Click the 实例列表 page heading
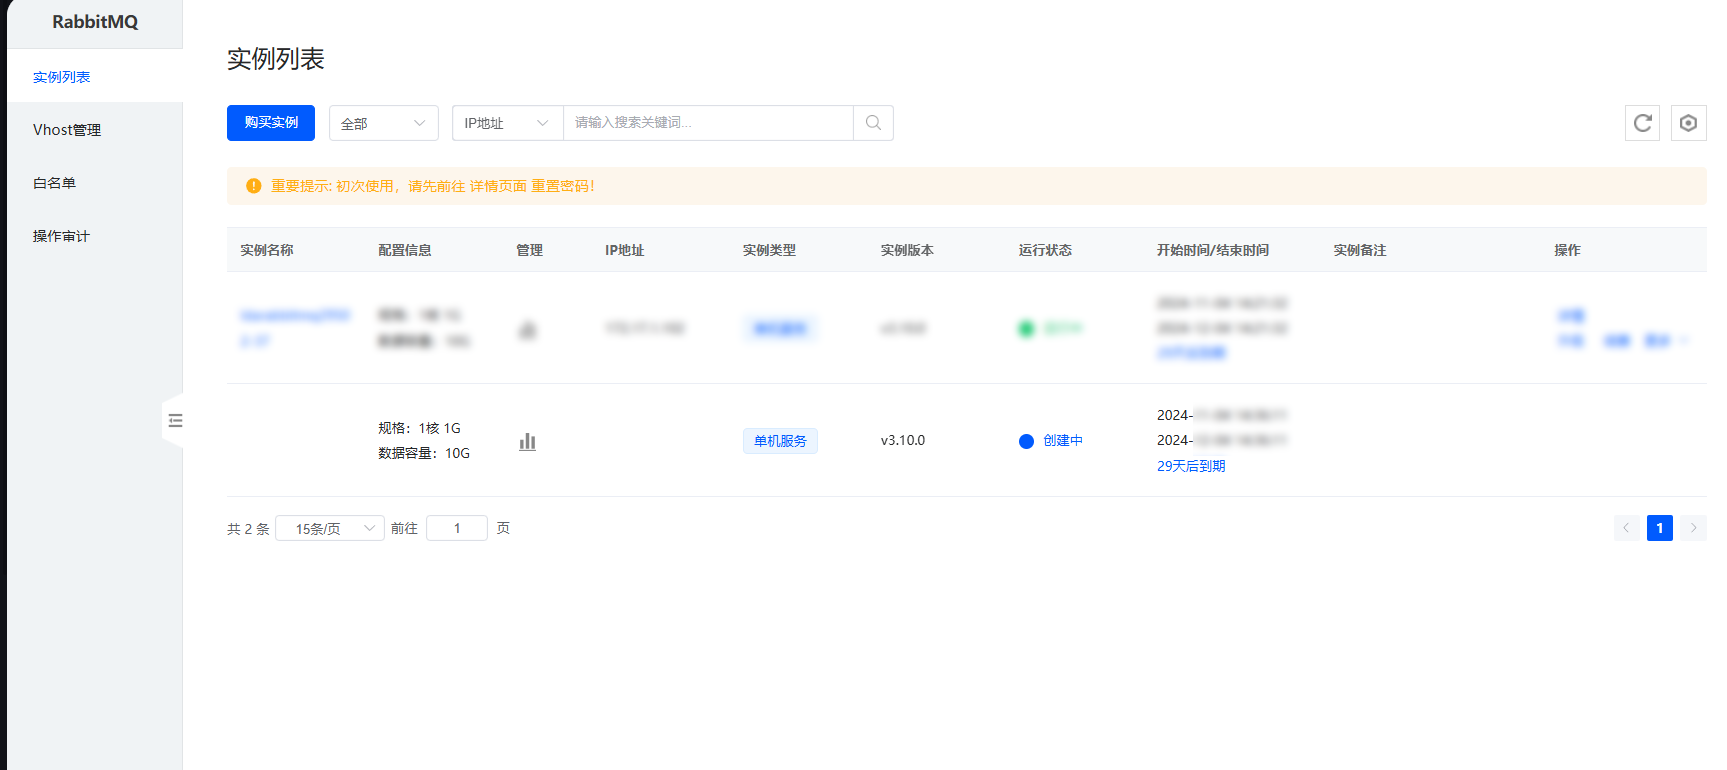 pyautogui.click(x=276, y=59)
